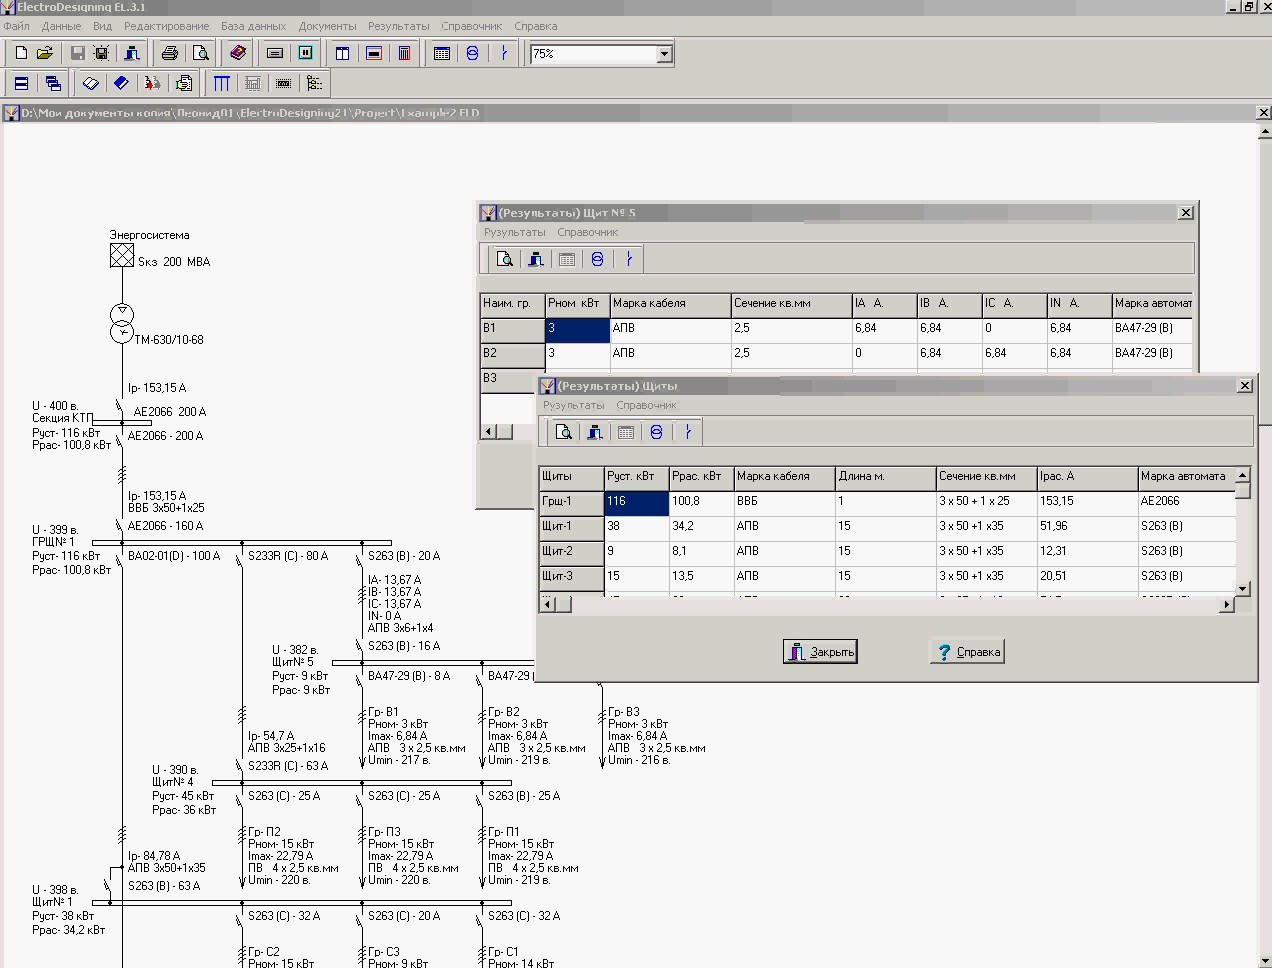Open the table view icon in Щит №5 window

[565, 258]
